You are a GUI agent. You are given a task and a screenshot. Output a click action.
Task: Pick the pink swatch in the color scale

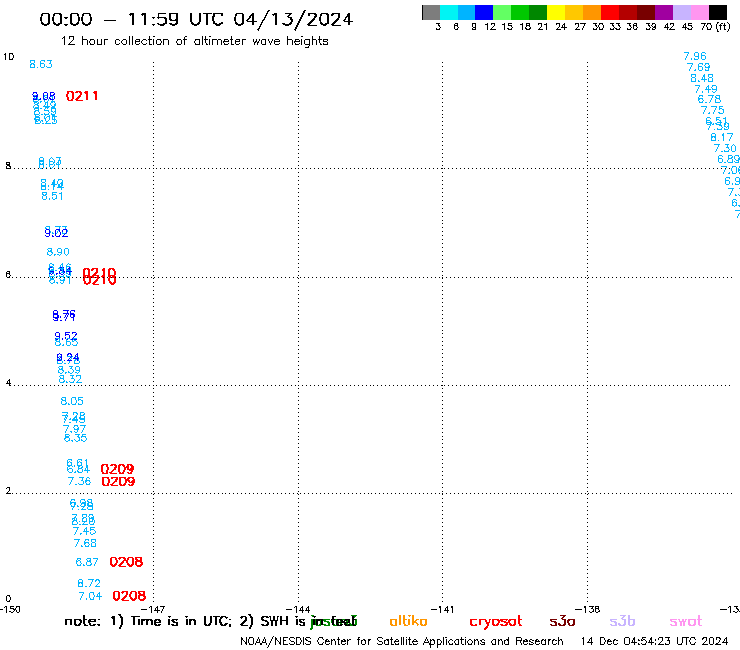[700, 12]
